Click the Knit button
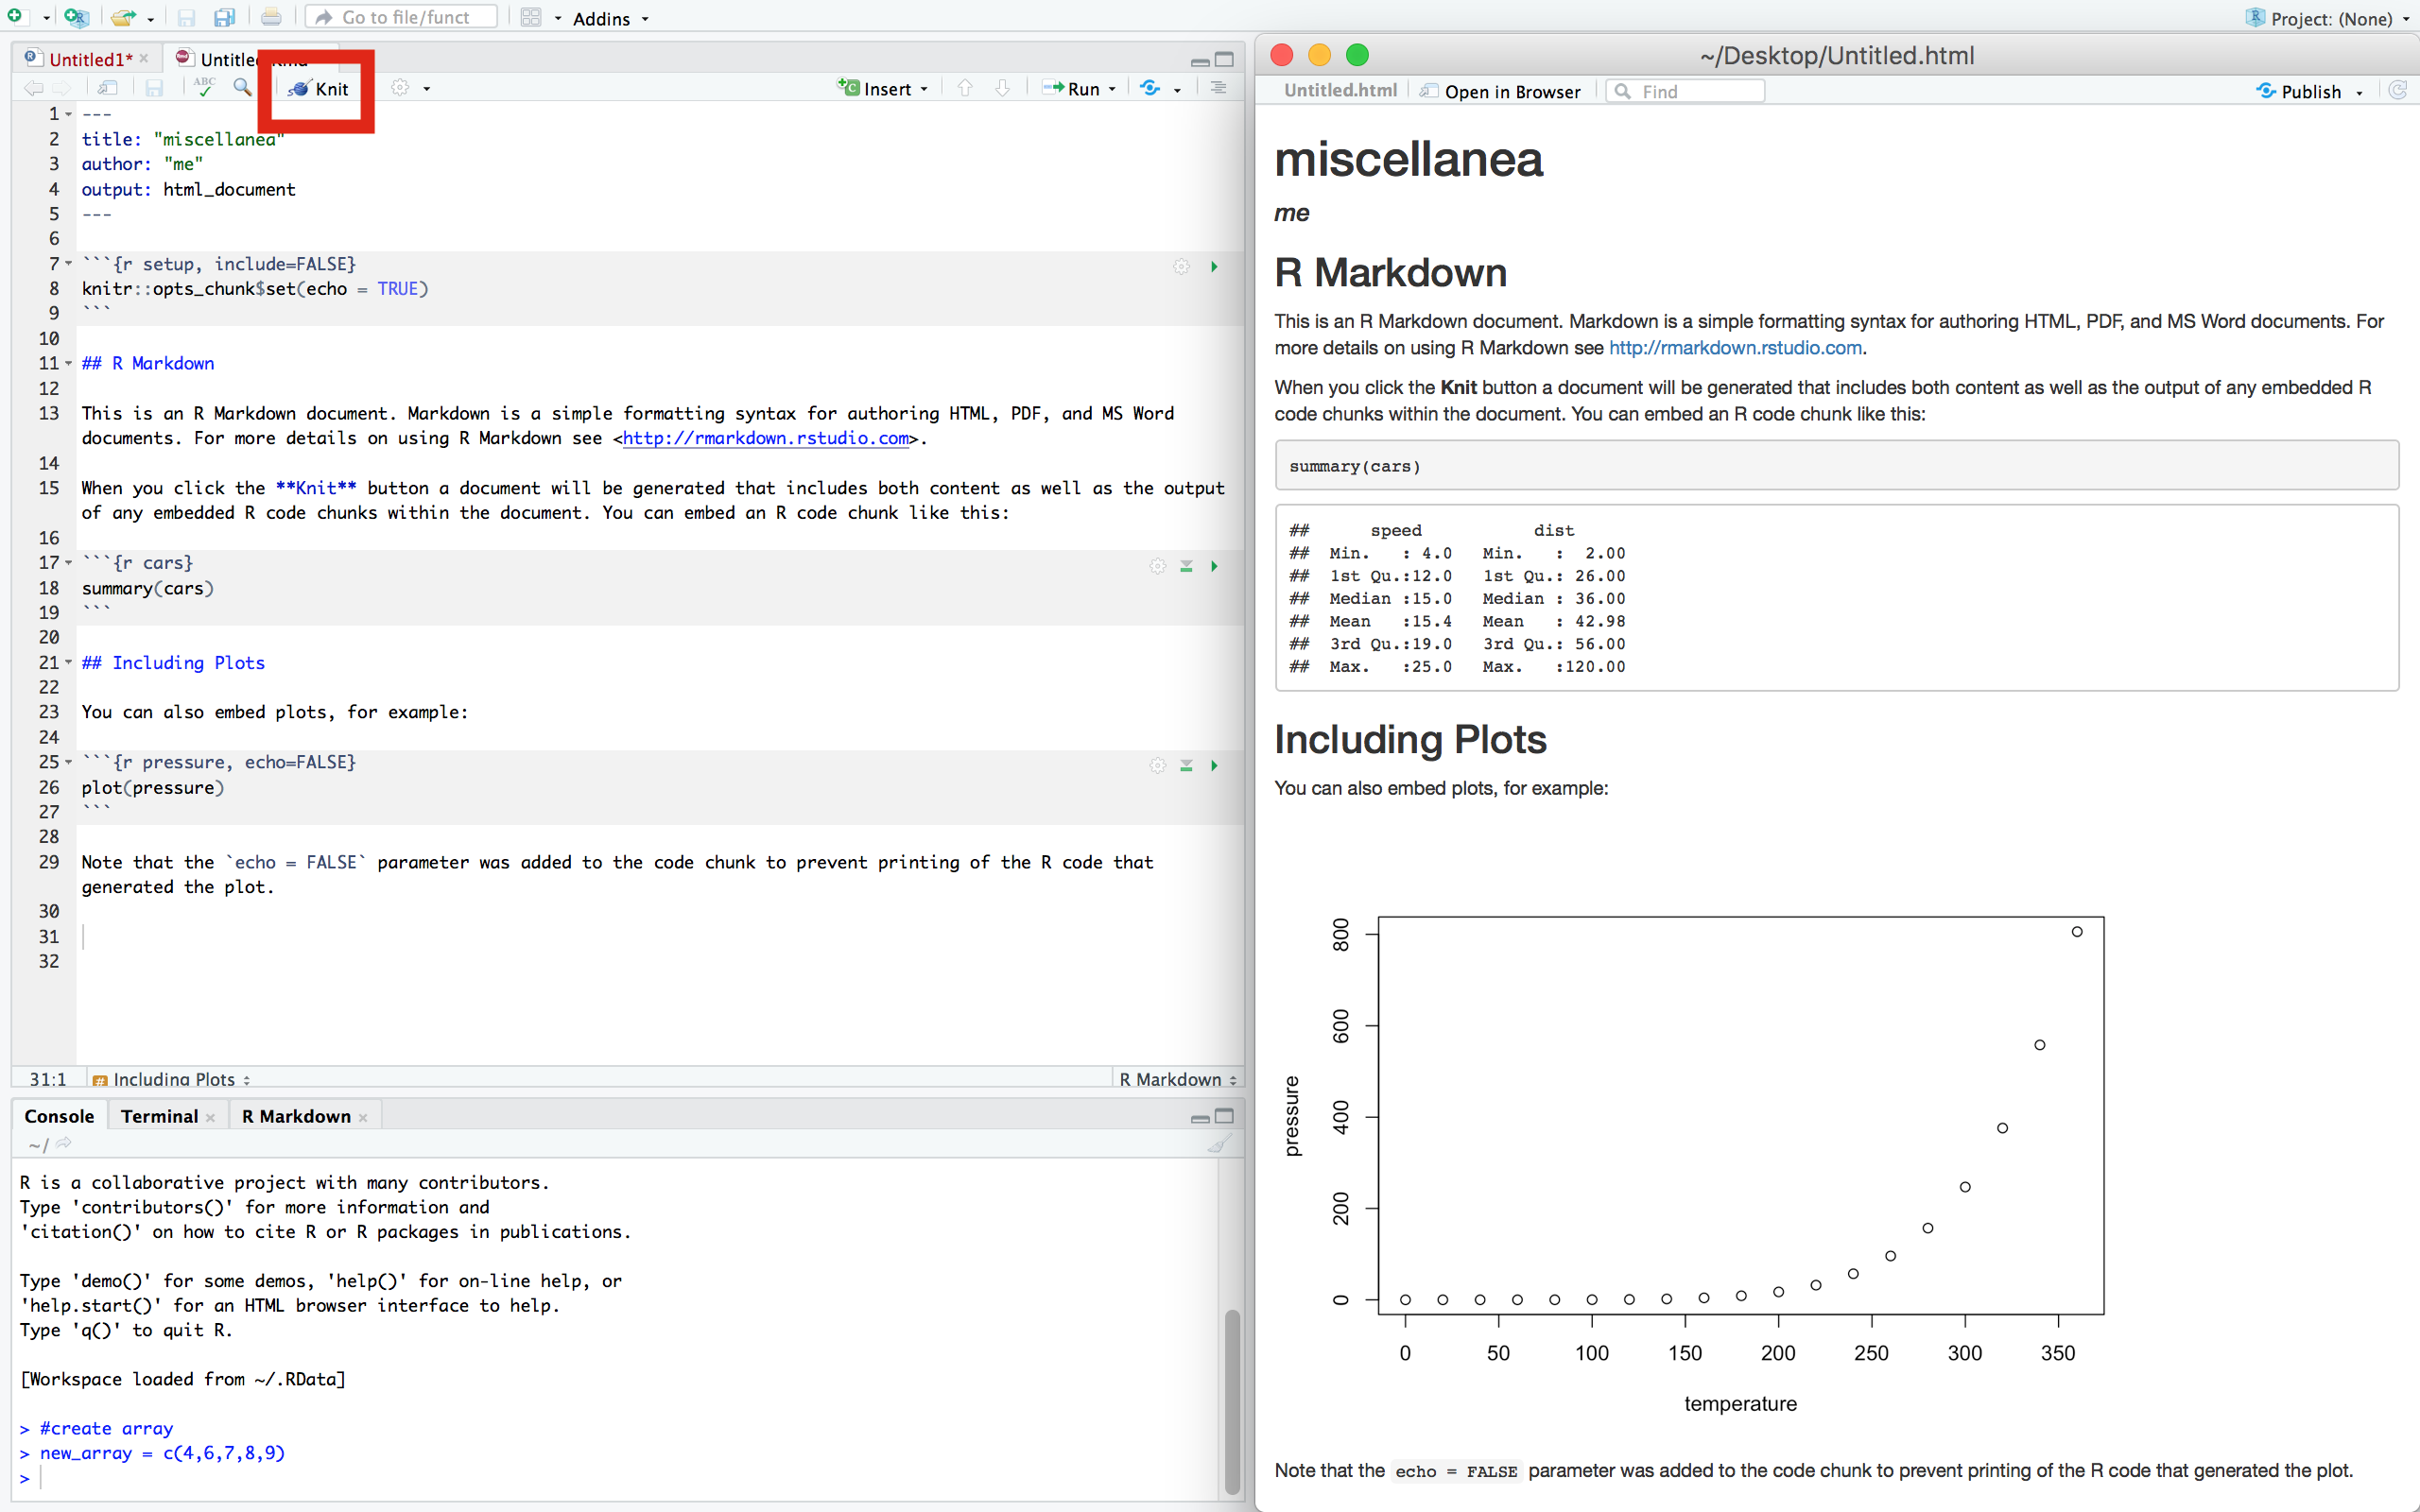The image size is (2420, 1512). pos(319,88)
